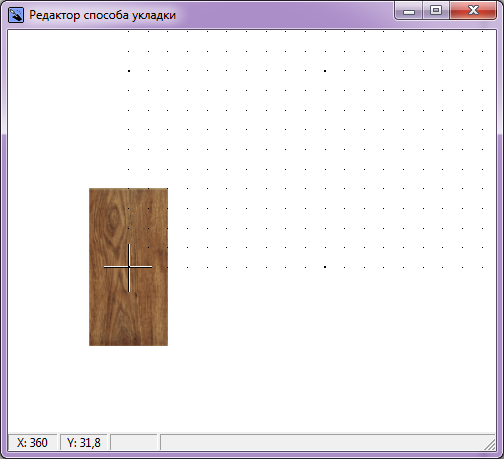The height and width of the screenshot is (459, 504).
Task: Click the Y: 31,8 status bar field
Action: 84,442
